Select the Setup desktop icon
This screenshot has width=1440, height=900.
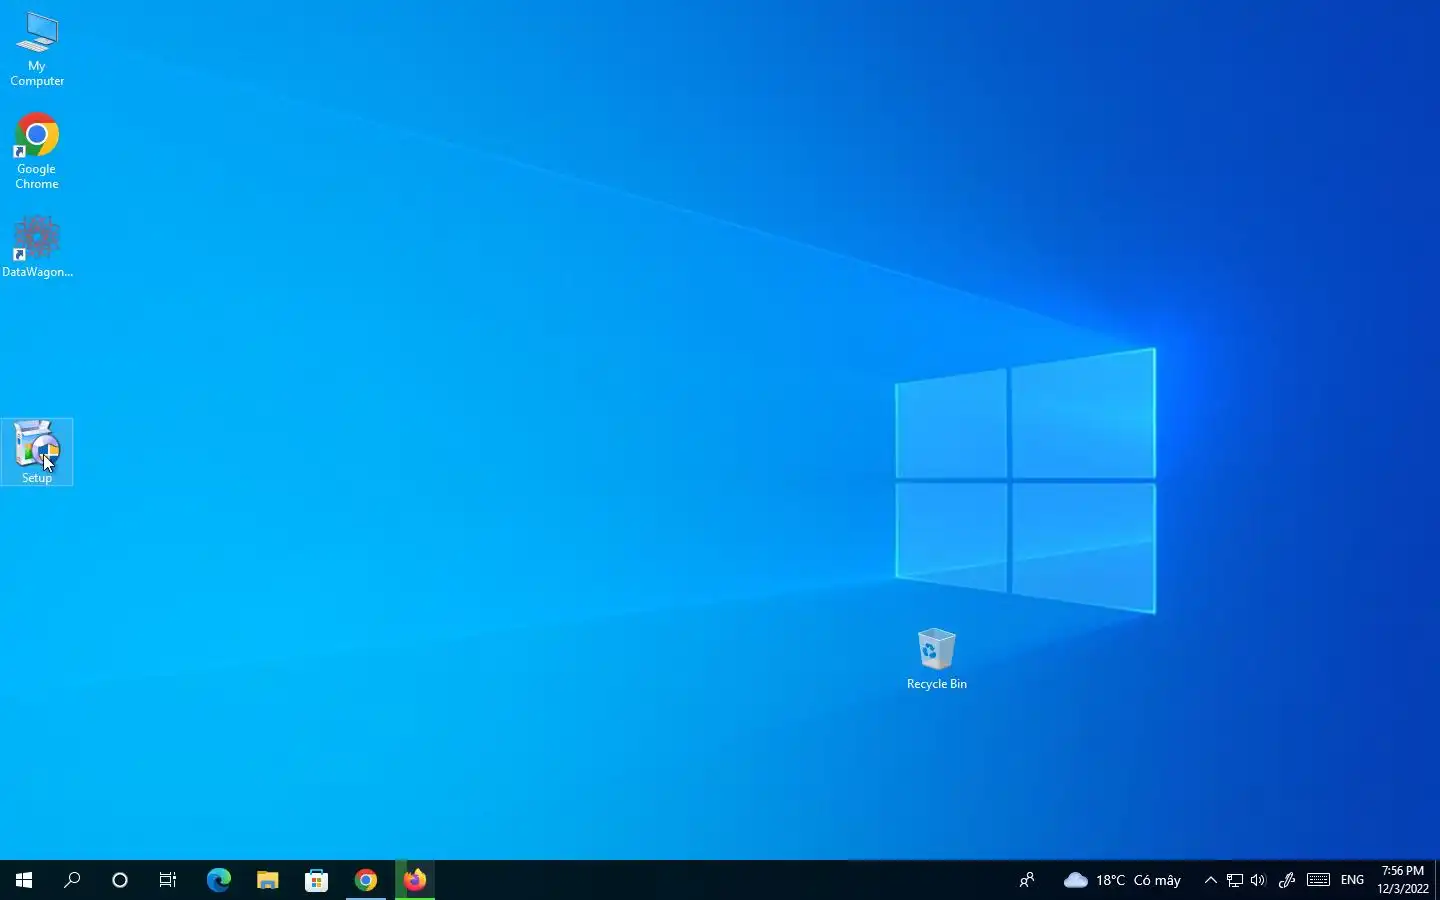37,452
